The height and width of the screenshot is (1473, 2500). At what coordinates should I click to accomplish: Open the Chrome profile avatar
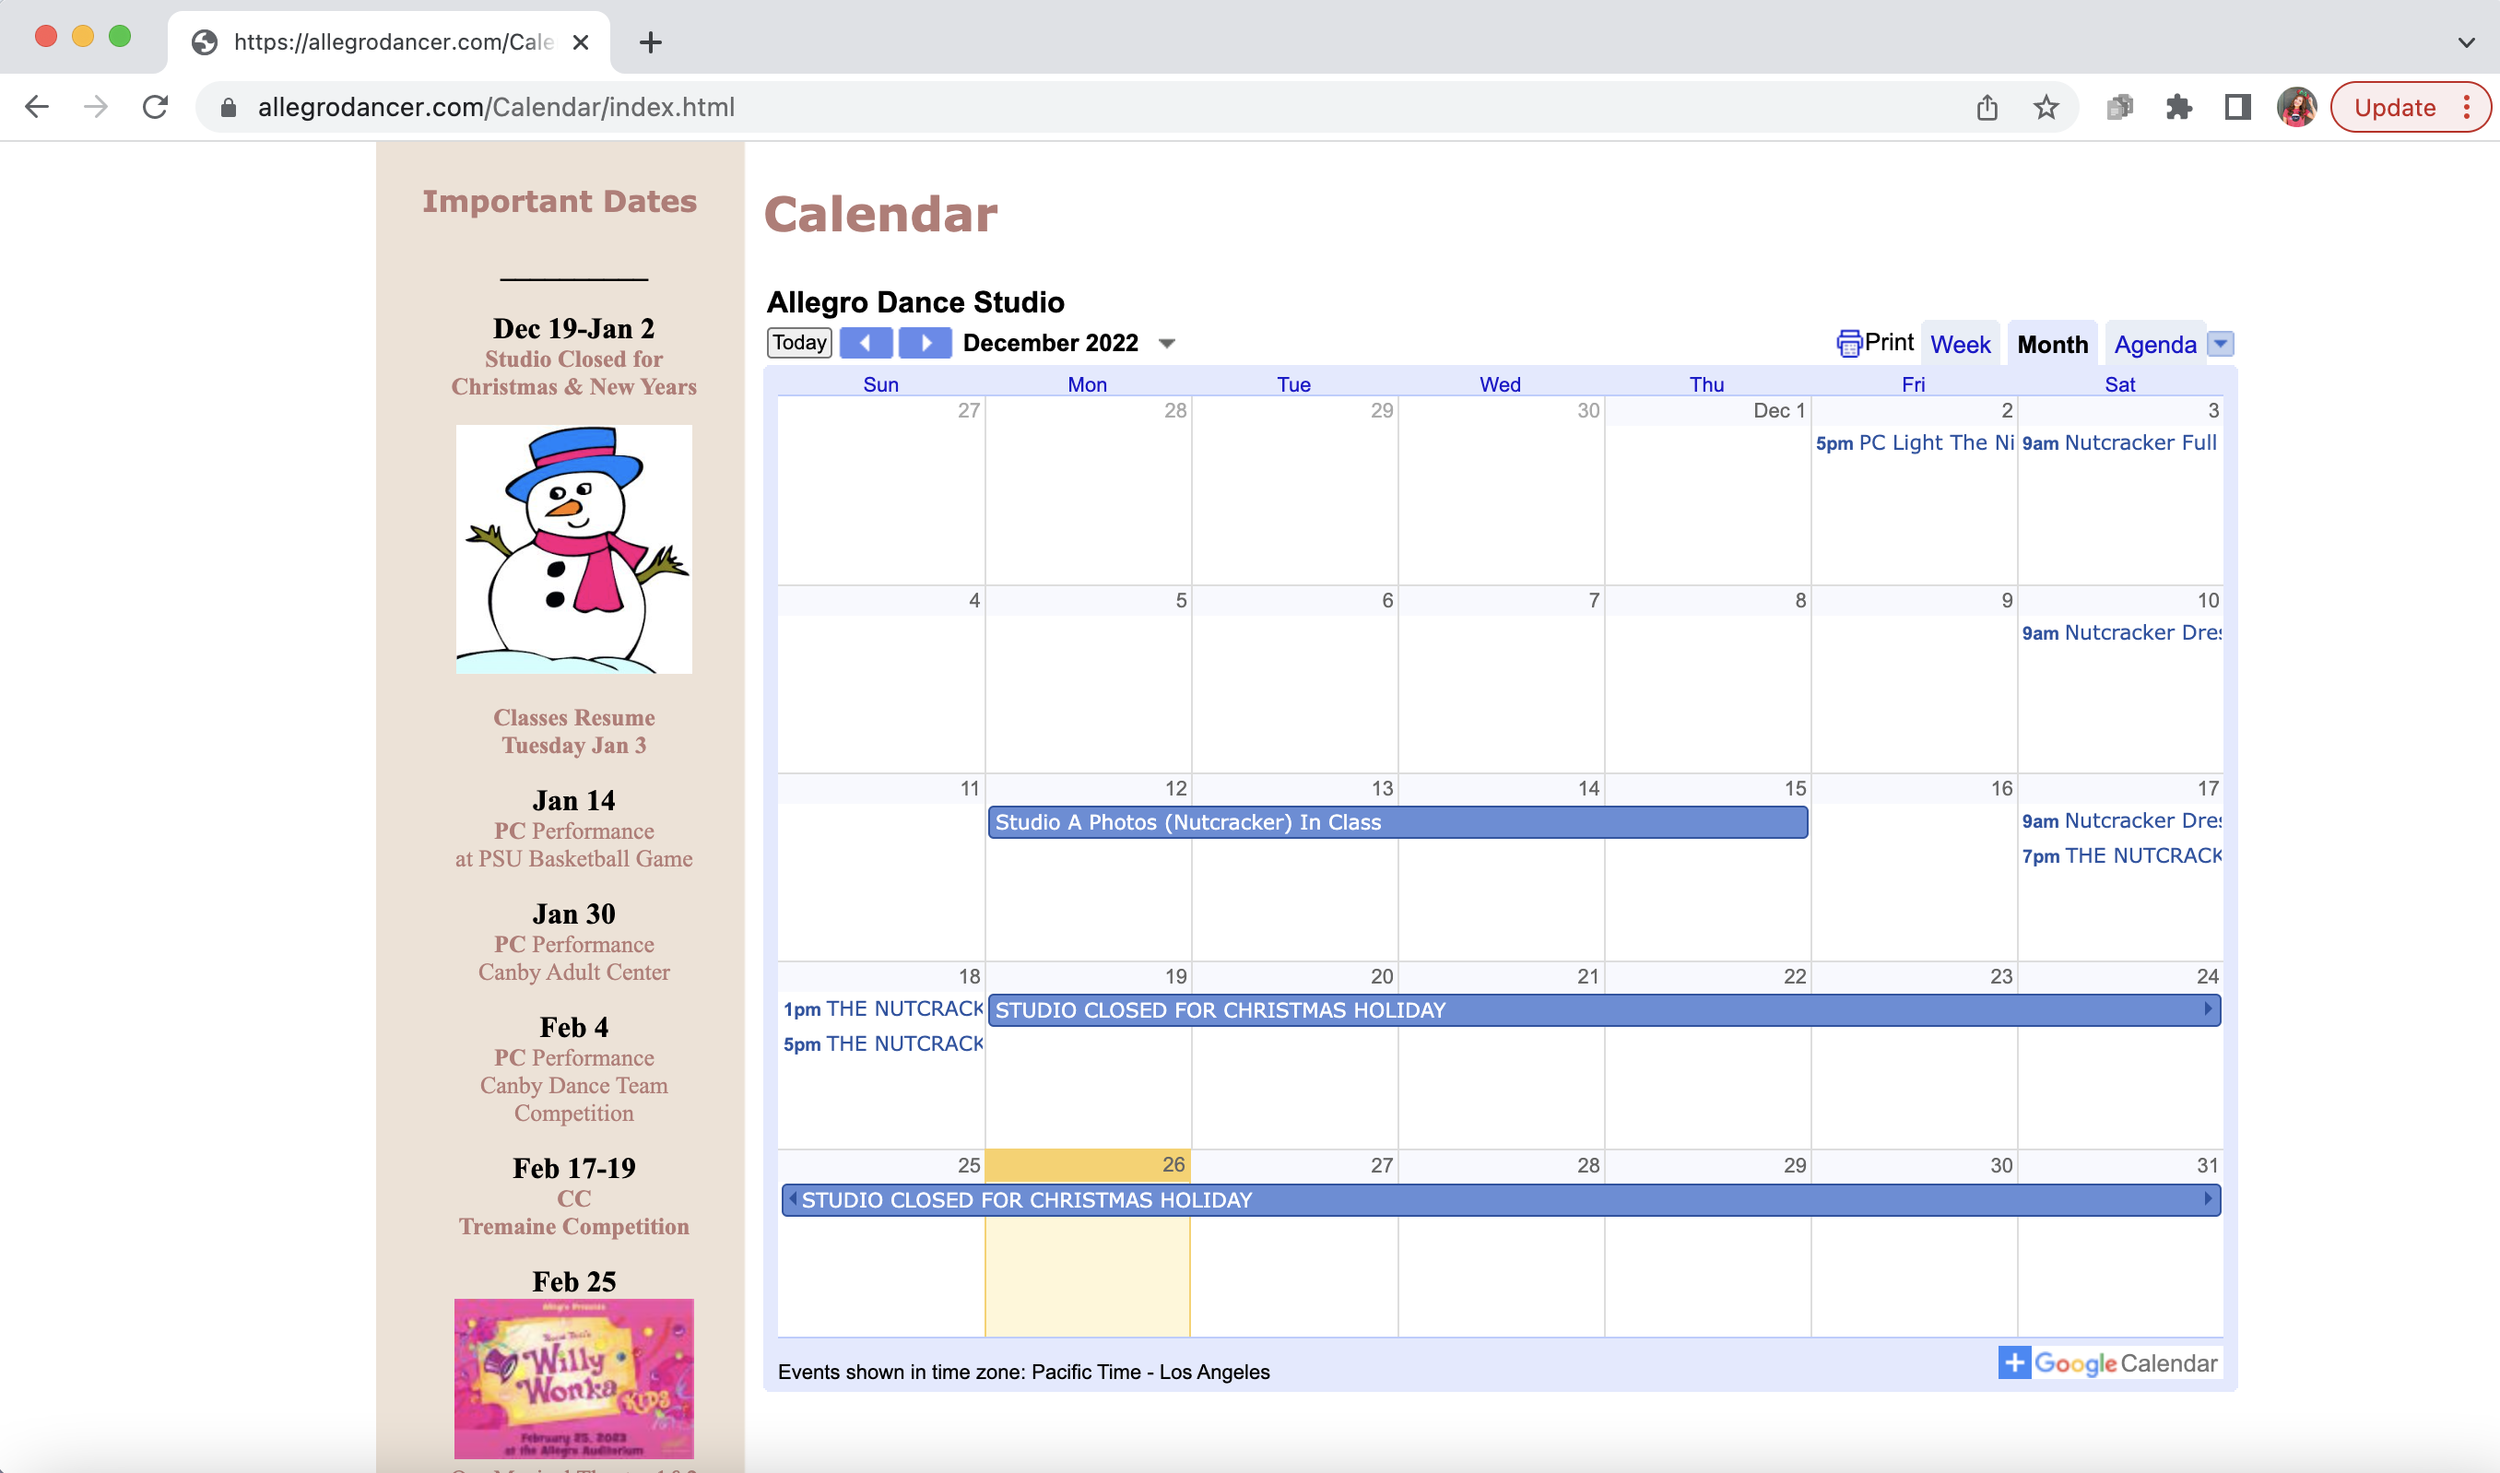[x=2296, y=107]
